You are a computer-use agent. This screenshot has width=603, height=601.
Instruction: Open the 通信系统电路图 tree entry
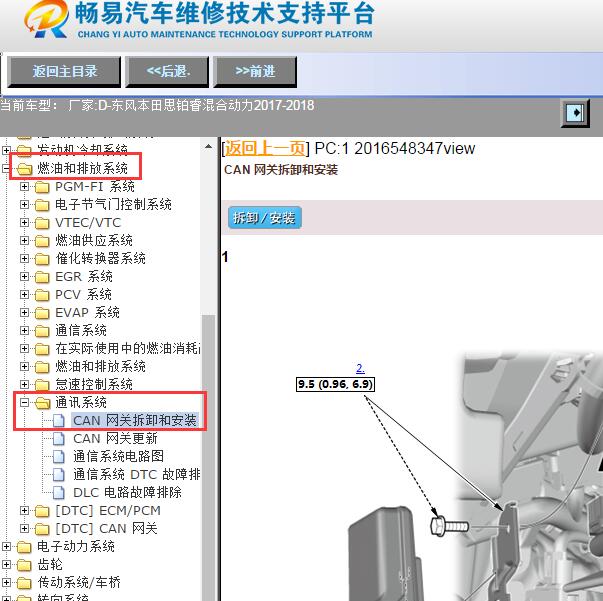click(x=118, y=456)
